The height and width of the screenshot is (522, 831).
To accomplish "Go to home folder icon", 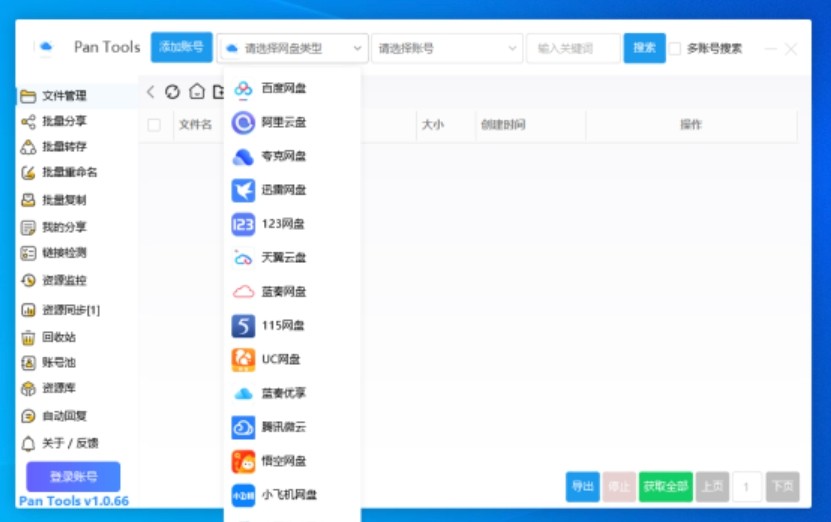I will pos(197,92).
